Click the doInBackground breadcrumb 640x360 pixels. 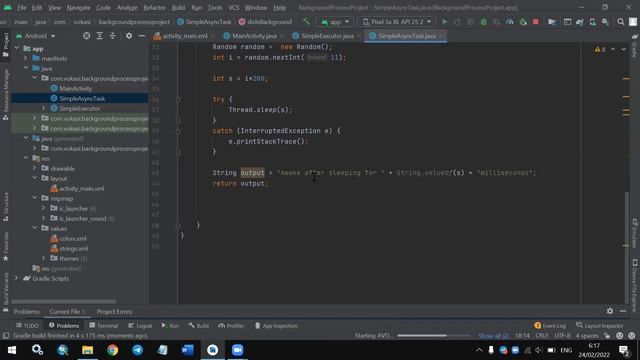click(265, 22)
